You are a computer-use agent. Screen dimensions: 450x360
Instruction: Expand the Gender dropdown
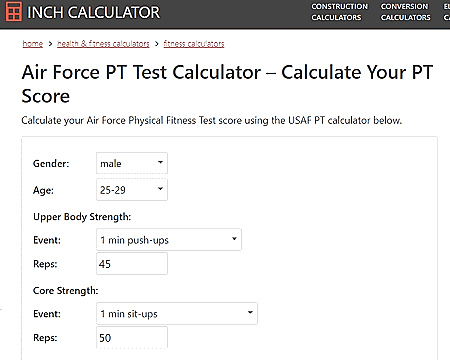pyautogui.click(x=132, y=163)
